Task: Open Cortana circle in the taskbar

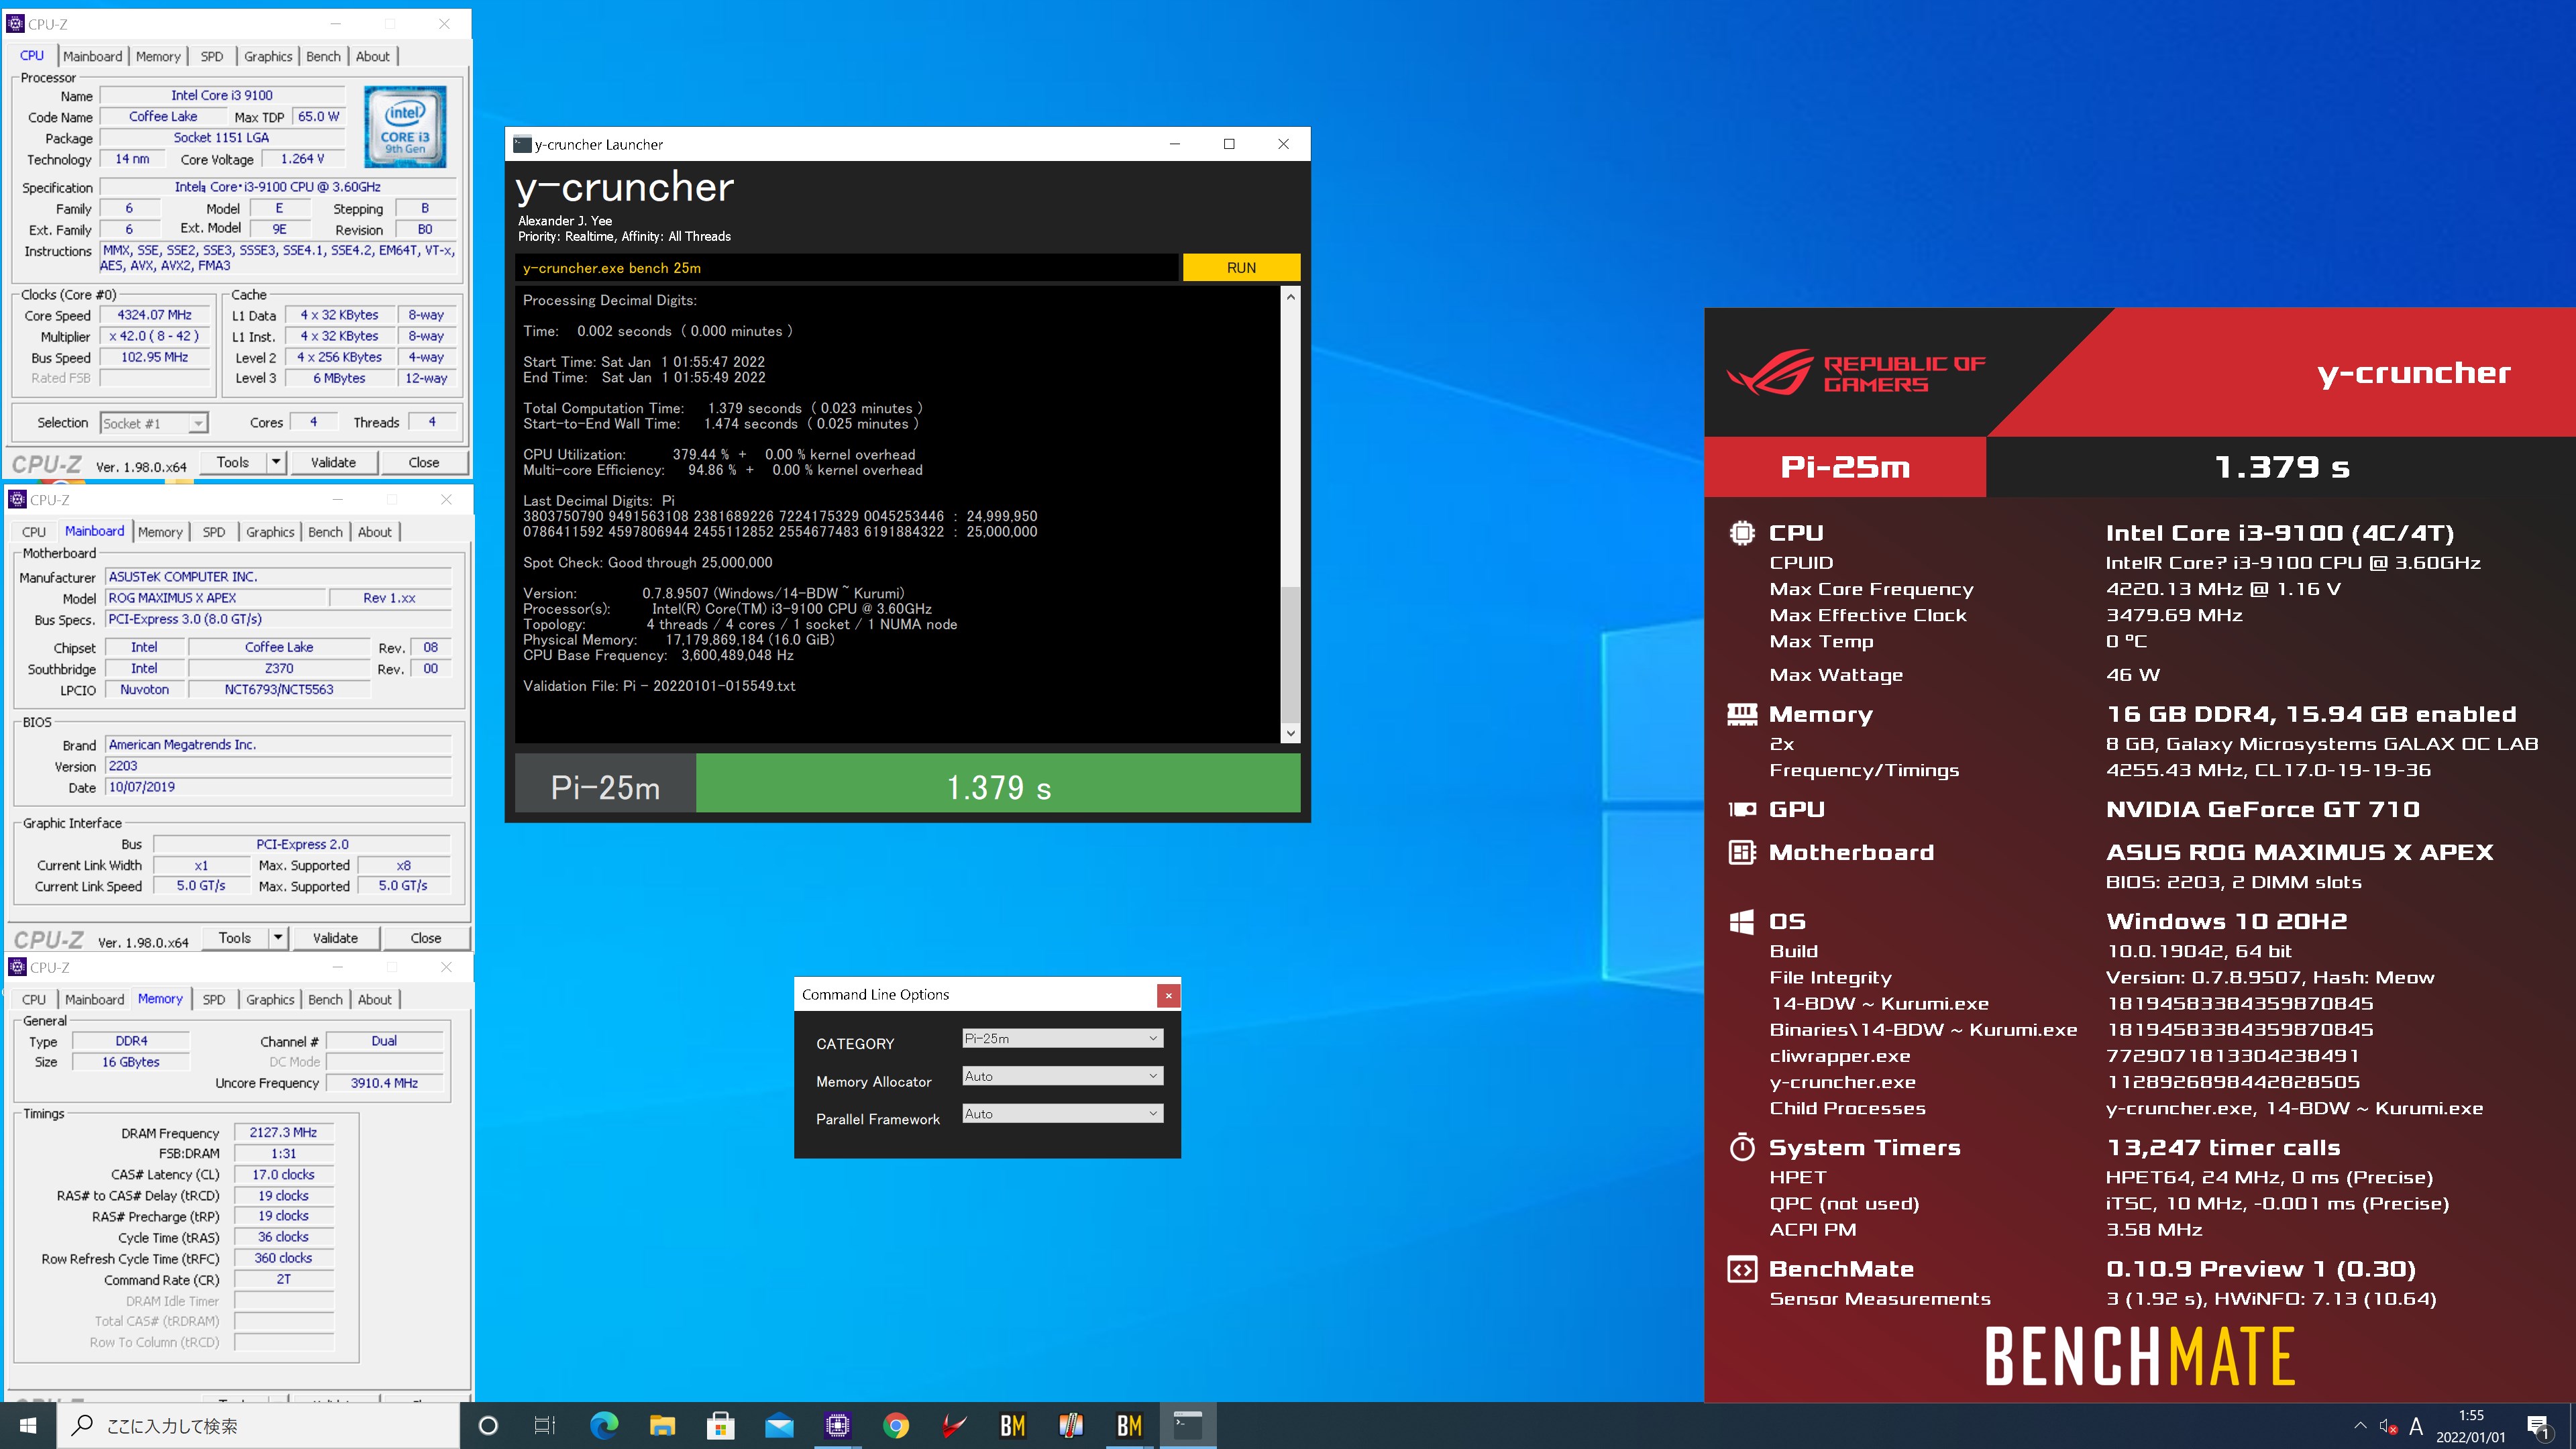Action: tap(488, 1425)
